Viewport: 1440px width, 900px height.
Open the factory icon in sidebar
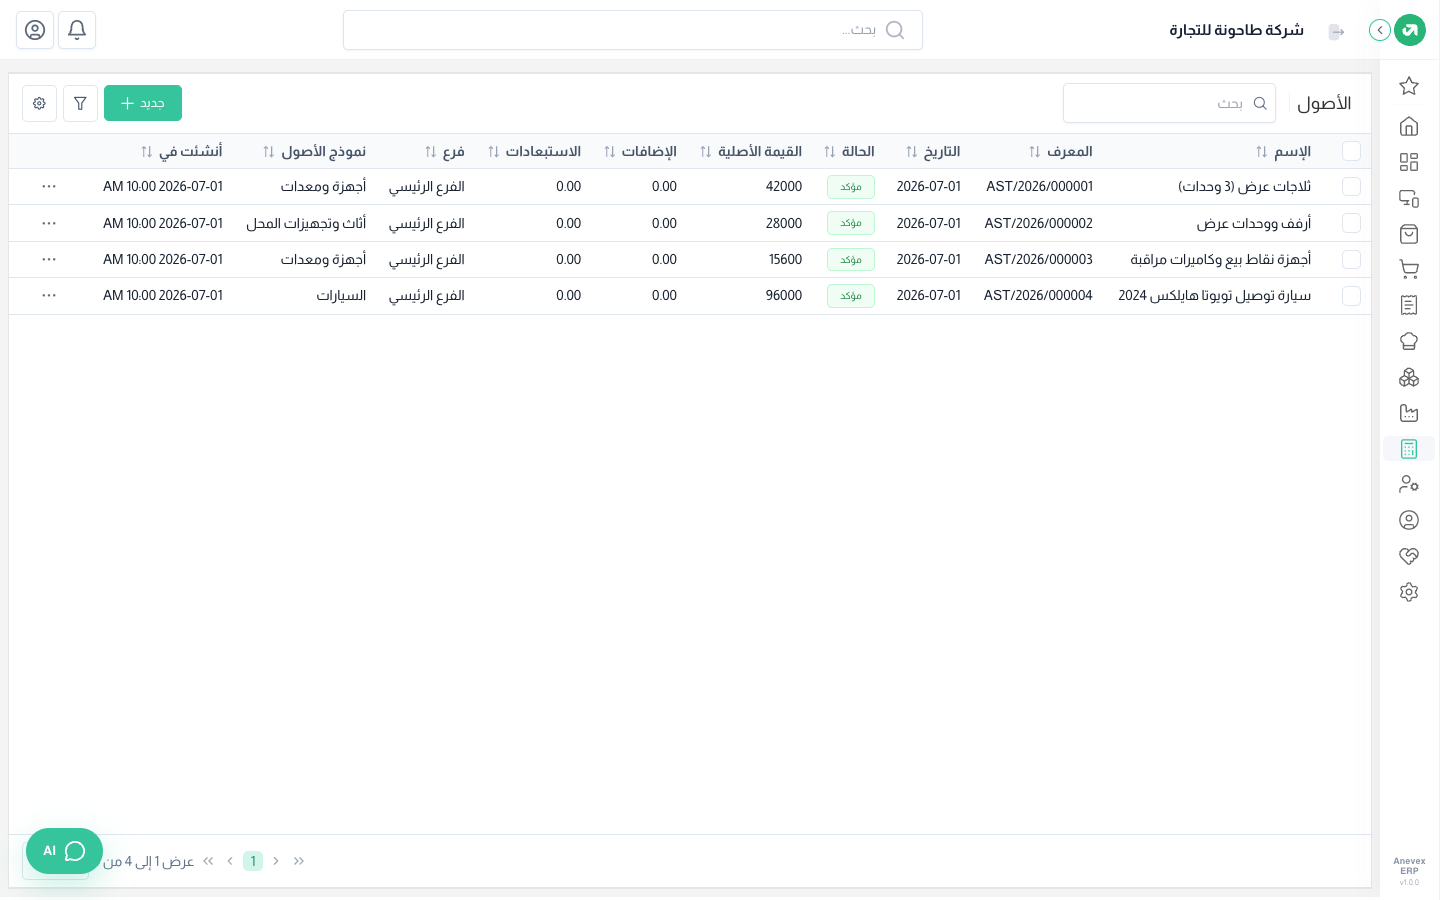pos(1409,413)
